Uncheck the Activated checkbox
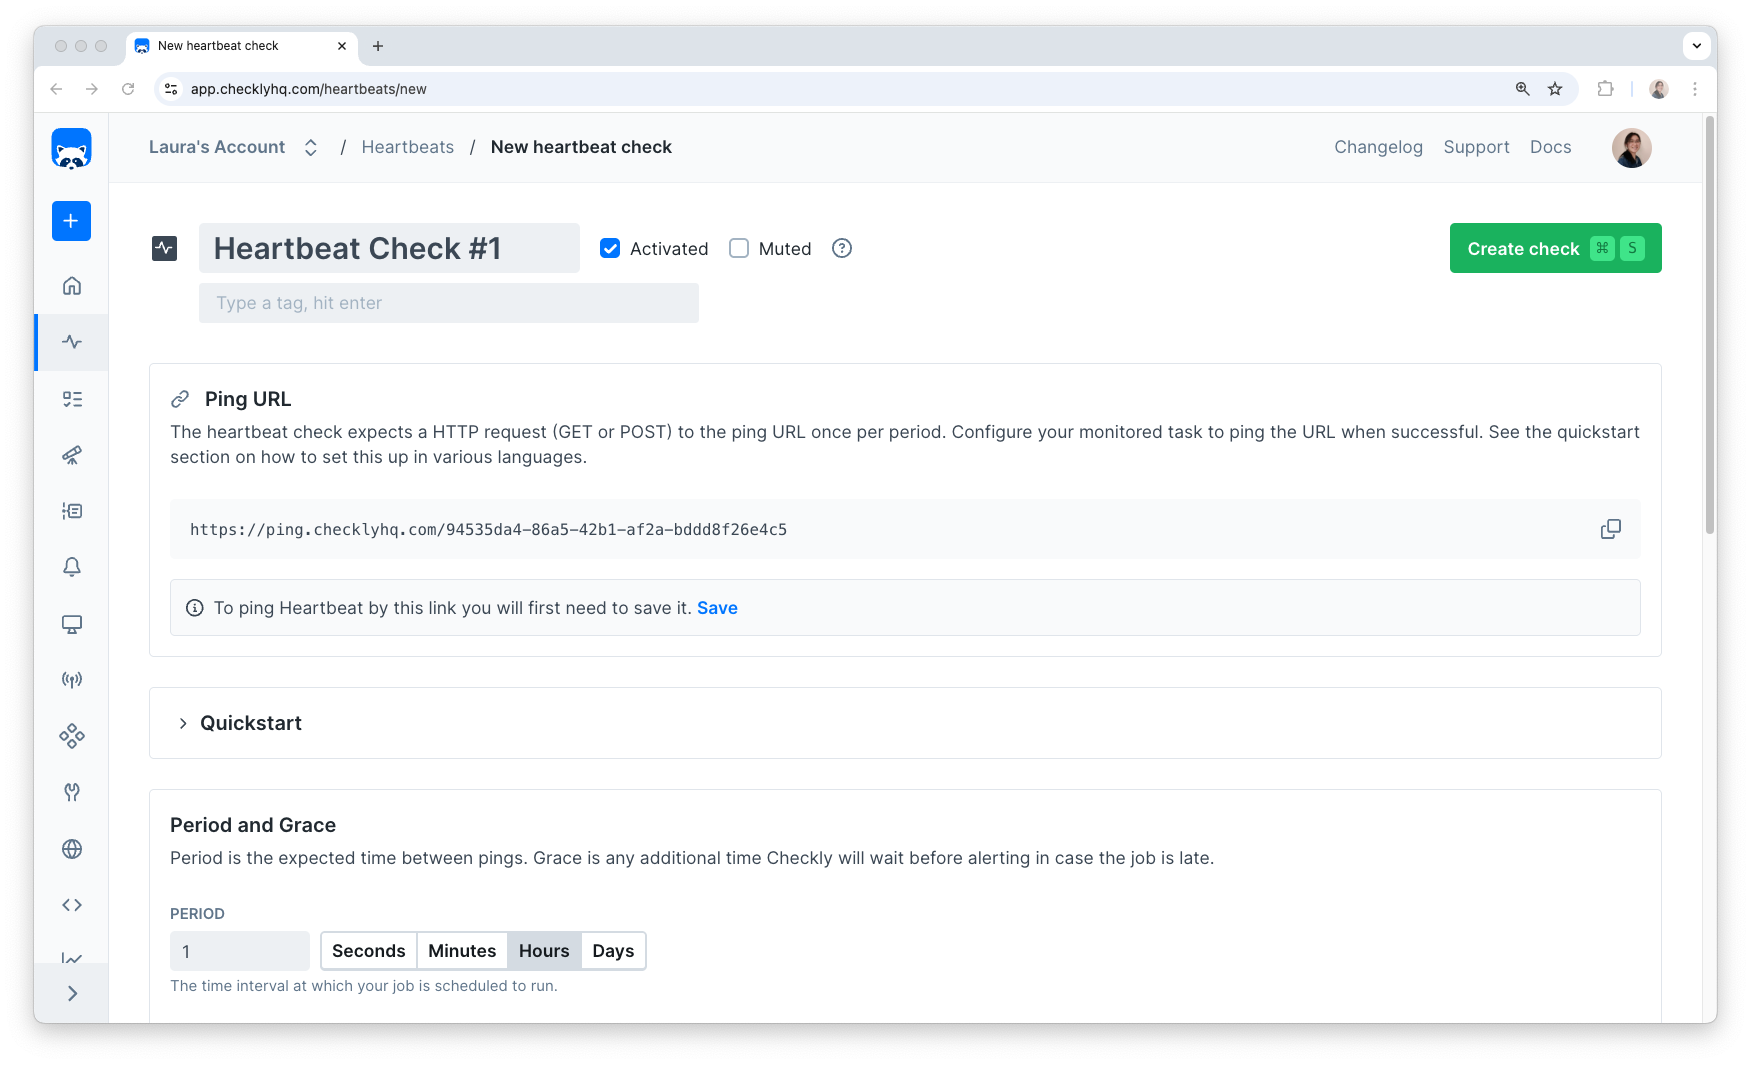 pyautogui.click(x=610, y=248)
